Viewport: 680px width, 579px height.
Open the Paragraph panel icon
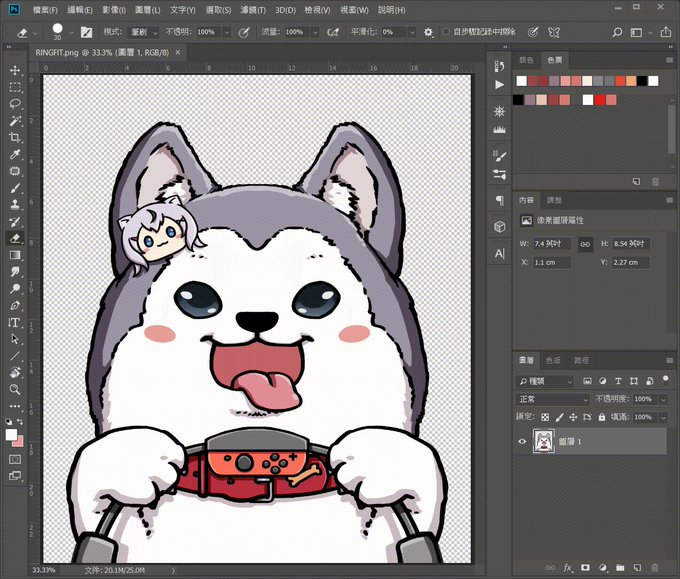[x=500, y=200]
